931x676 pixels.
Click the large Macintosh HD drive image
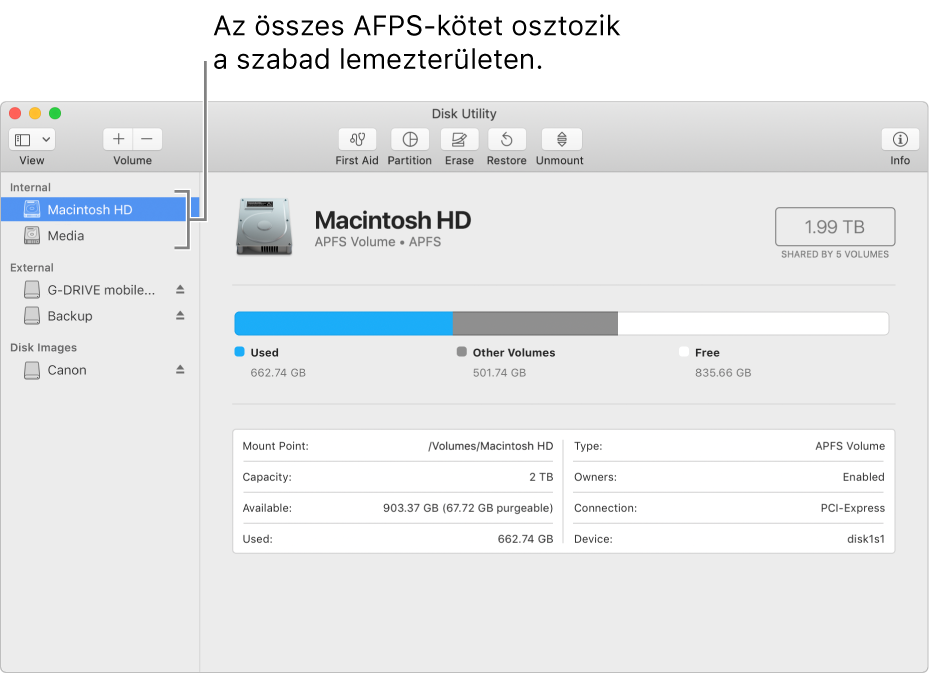tap(264, 227)
